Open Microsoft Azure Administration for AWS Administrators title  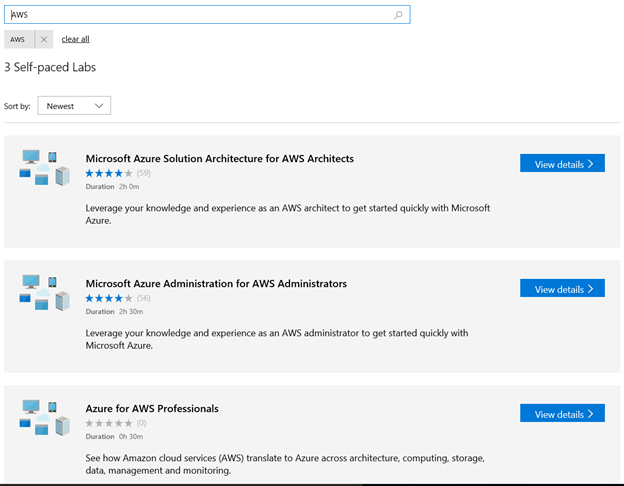pyautogui.click(x=216, y=284)
